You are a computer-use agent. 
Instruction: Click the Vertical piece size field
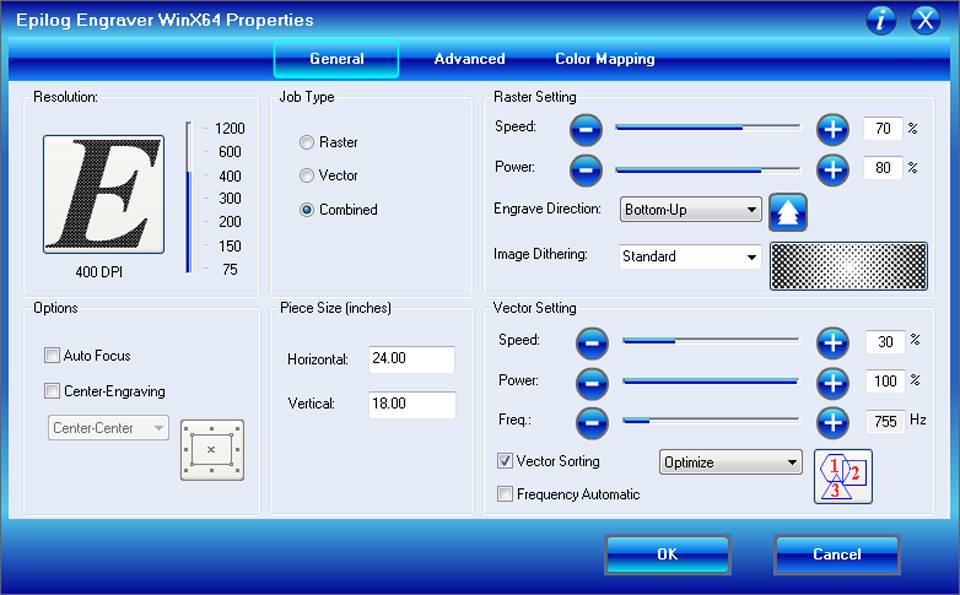click(411, 405)
